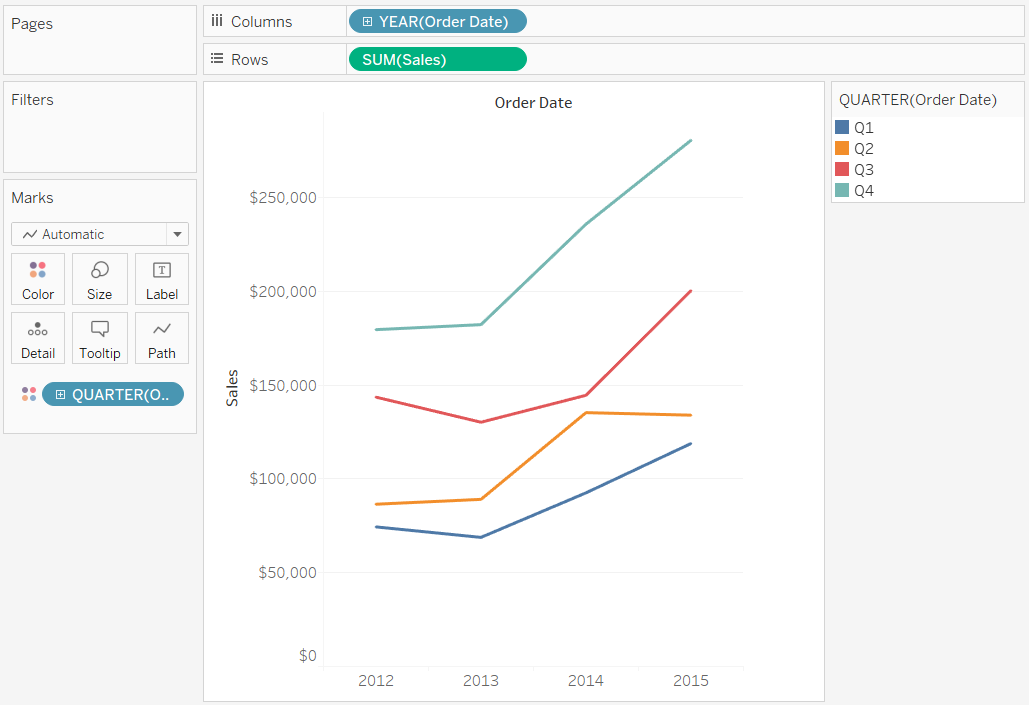Click the $0 axis tick label
The width and height of the screenshot is (1029, 705).
(308, 655)
